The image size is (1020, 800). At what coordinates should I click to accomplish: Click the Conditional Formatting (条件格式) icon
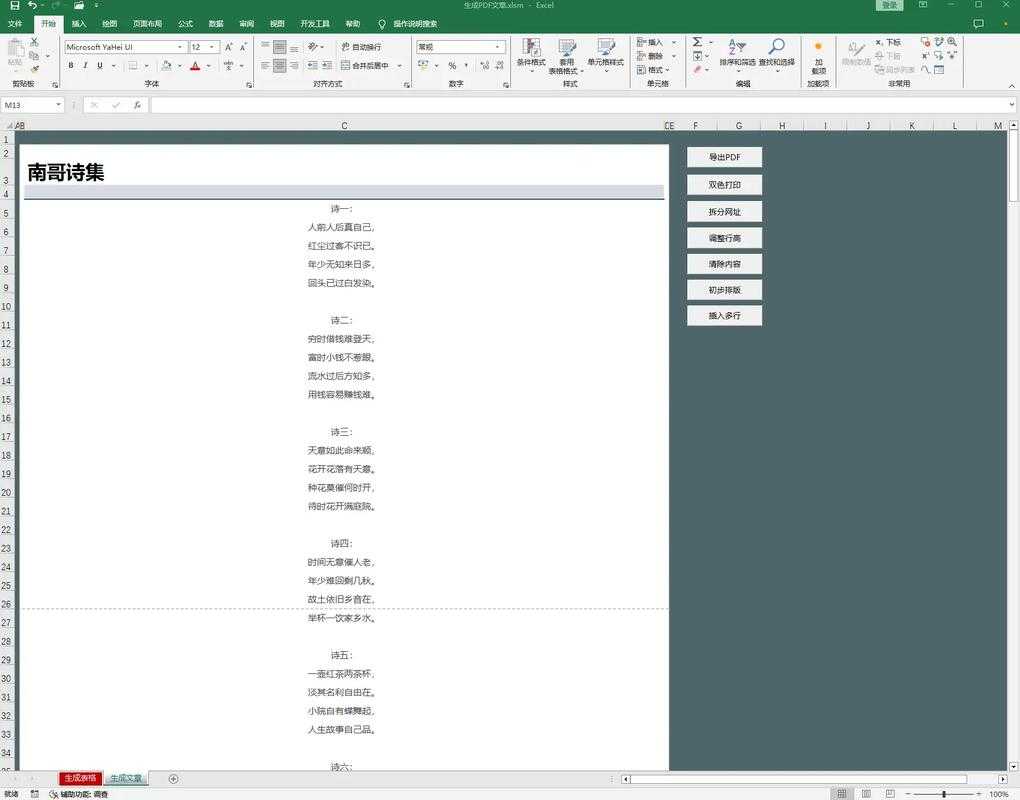tap(531, 49)
